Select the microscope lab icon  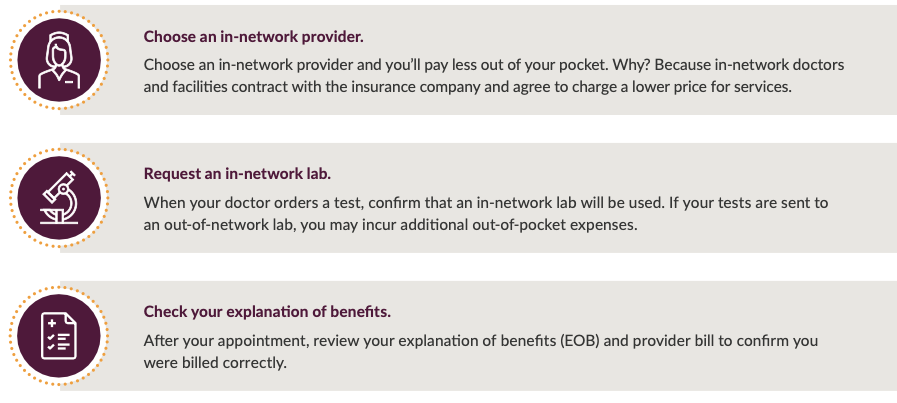(x=59, y=198)
